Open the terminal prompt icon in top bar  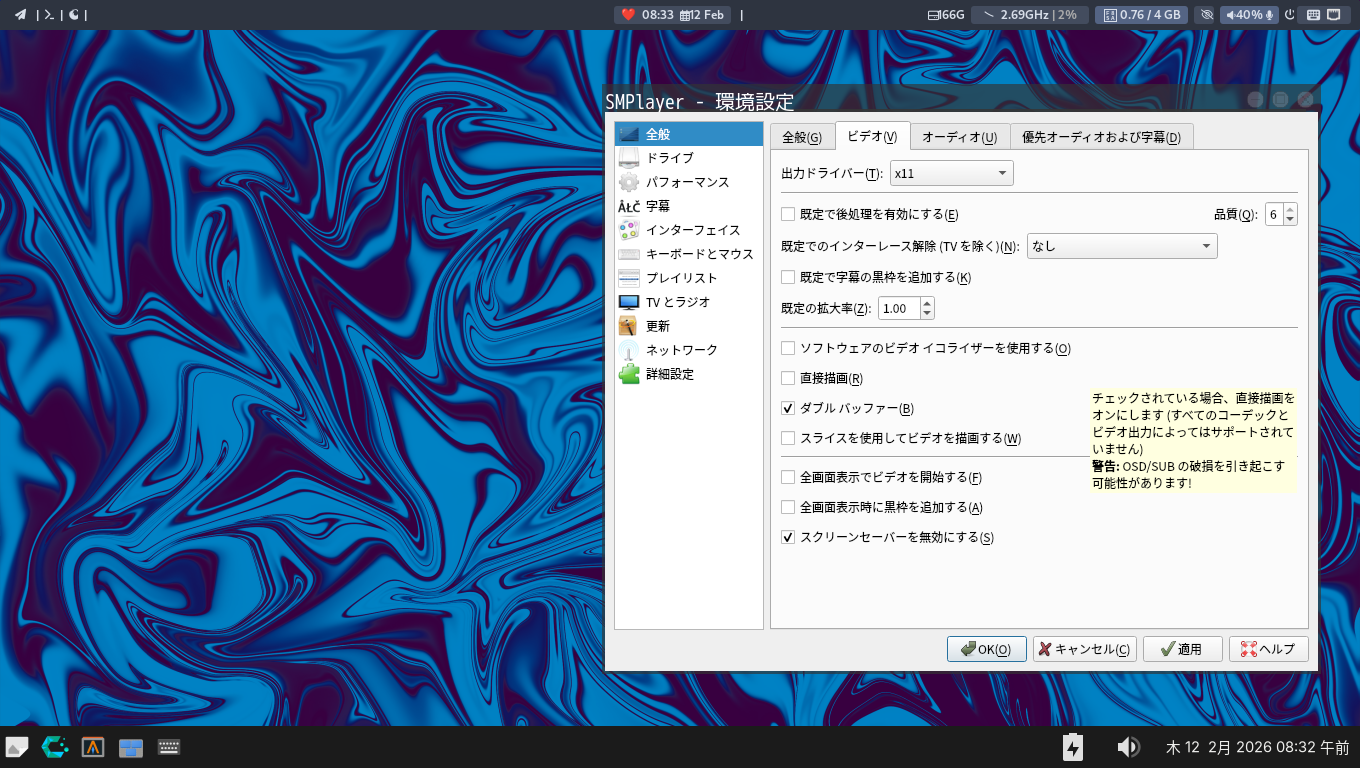point(48,14)
